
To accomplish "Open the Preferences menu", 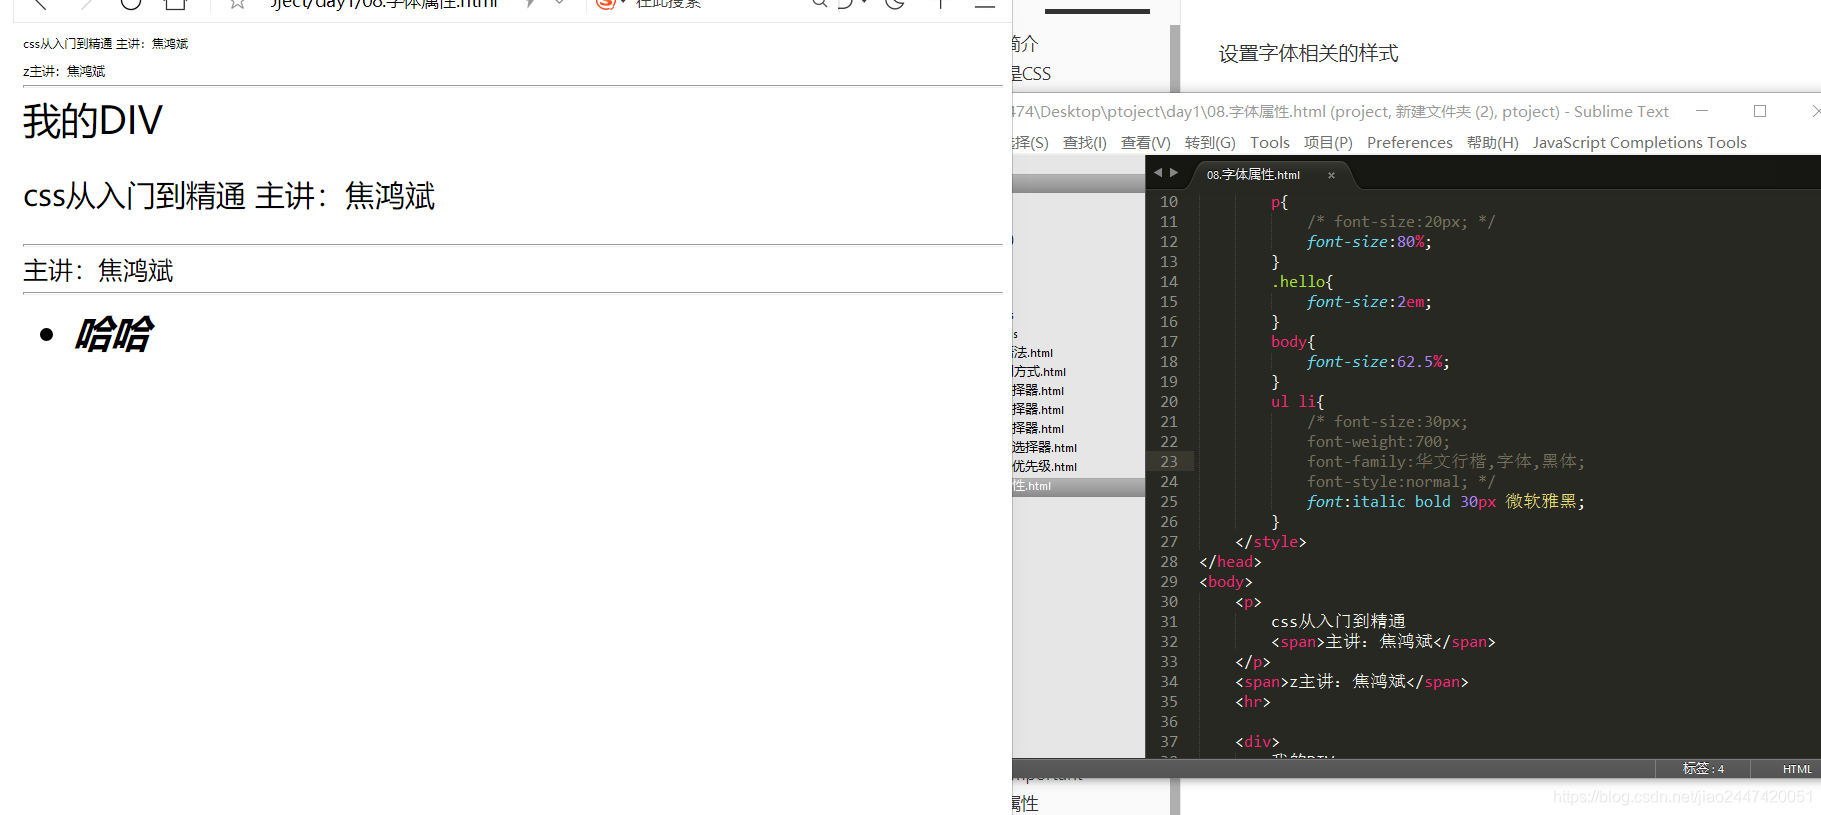I will [x=1410, y=143].
